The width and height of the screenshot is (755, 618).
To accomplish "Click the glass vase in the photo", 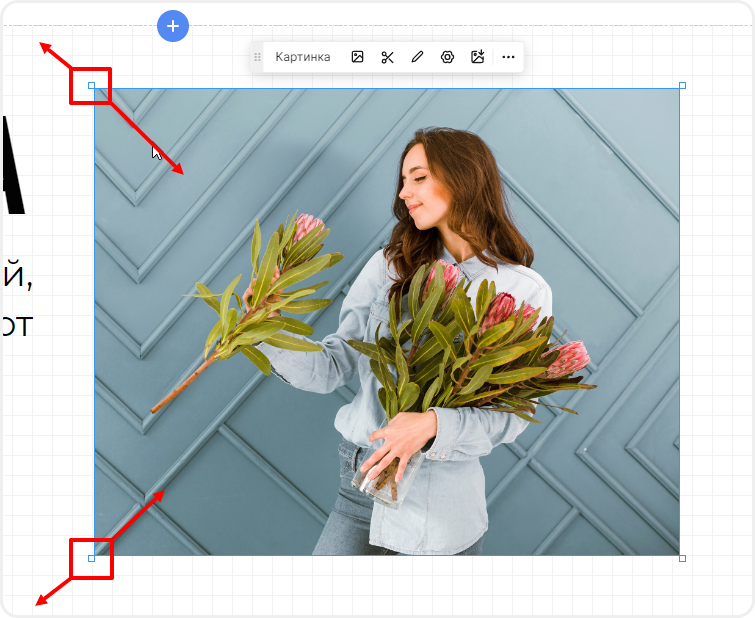I will point(387,482).
